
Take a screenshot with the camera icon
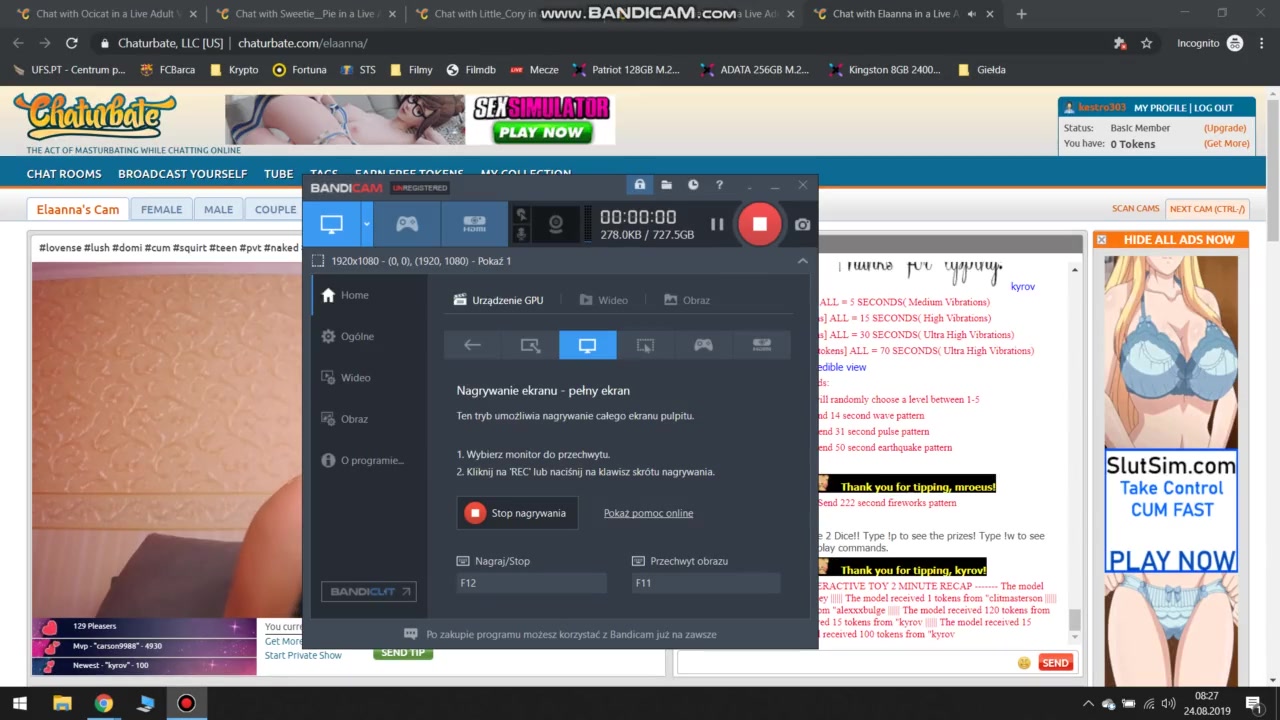[802, 225]
